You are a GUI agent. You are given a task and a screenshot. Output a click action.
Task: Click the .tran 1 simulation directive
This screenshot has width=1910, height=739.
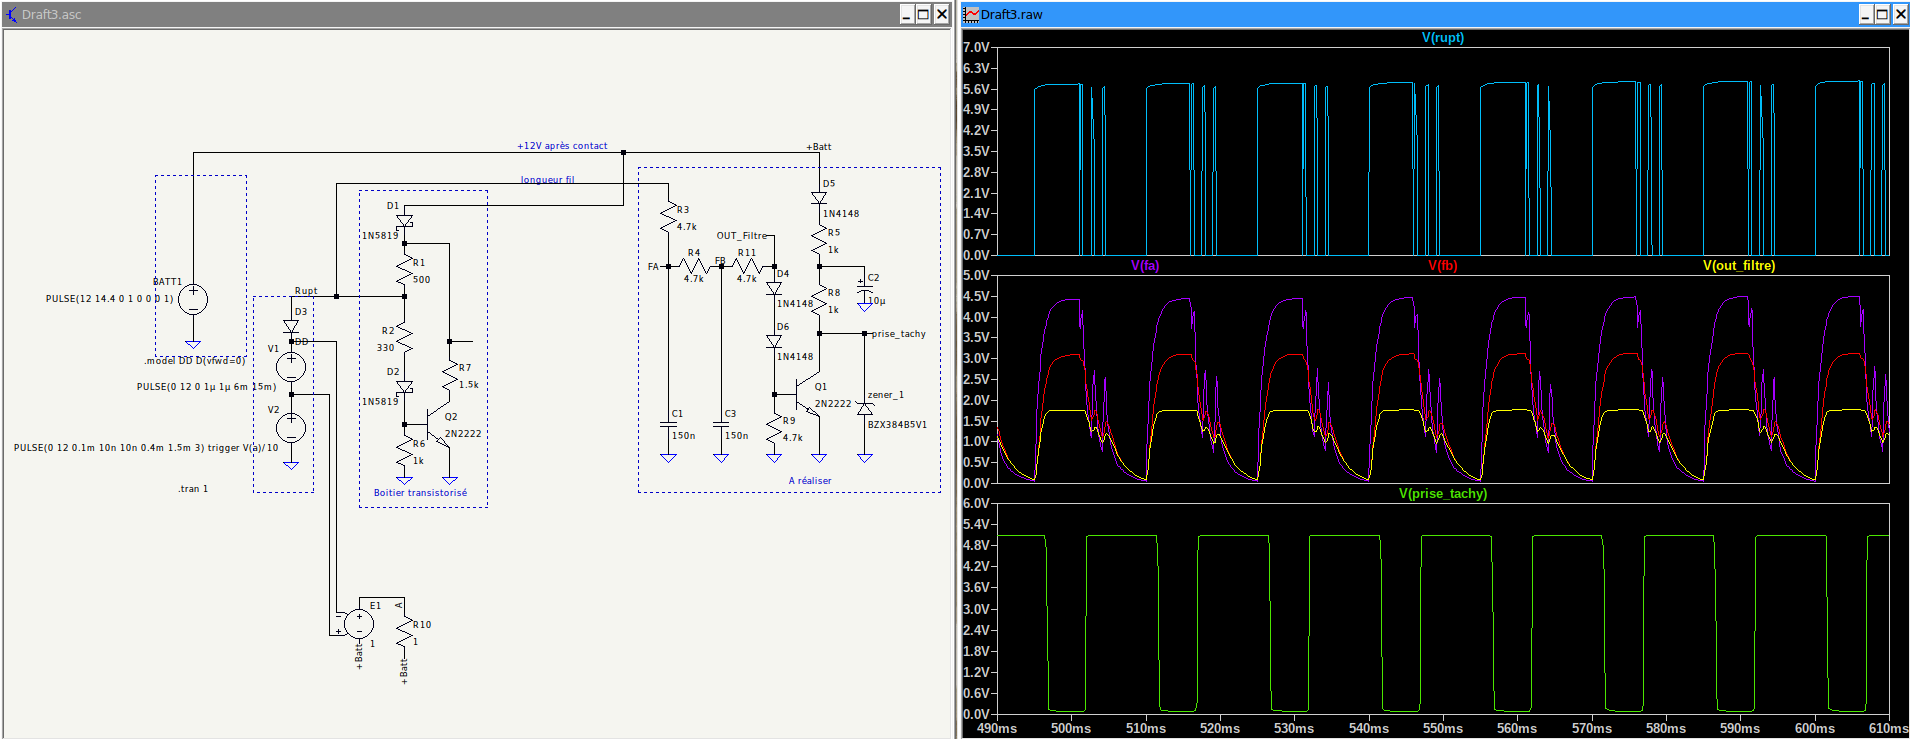tap(193, 489)
